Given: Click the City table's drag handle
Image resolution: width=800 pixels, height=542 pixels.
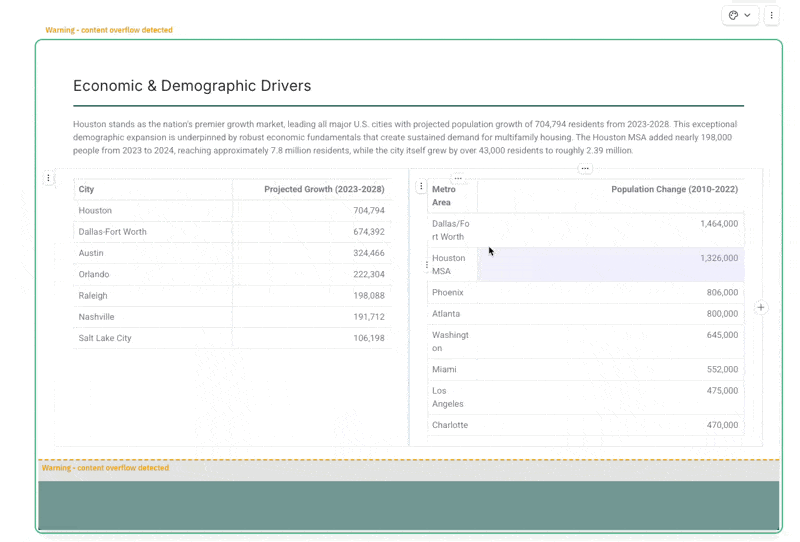Looking at the screenshot, I should pyautogui.click(x=48, y=179).
